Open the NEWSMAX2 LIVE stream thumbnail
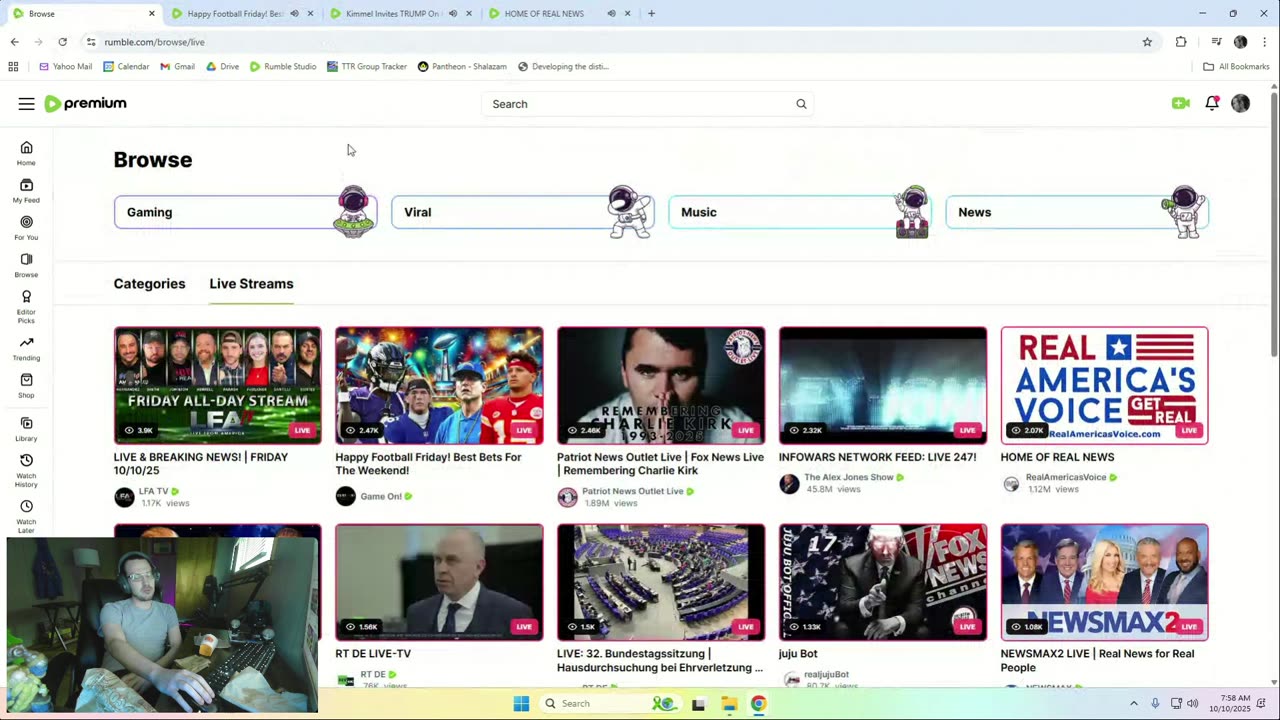Screen dimensions: 1280x720 pos(1105,582)
